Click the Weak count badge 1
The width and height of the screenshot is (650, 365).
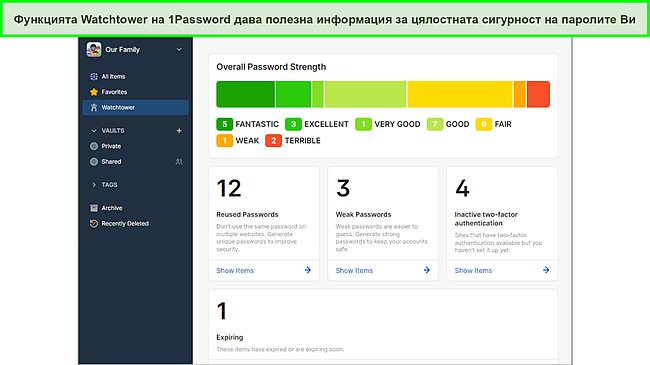coord(224,141)
